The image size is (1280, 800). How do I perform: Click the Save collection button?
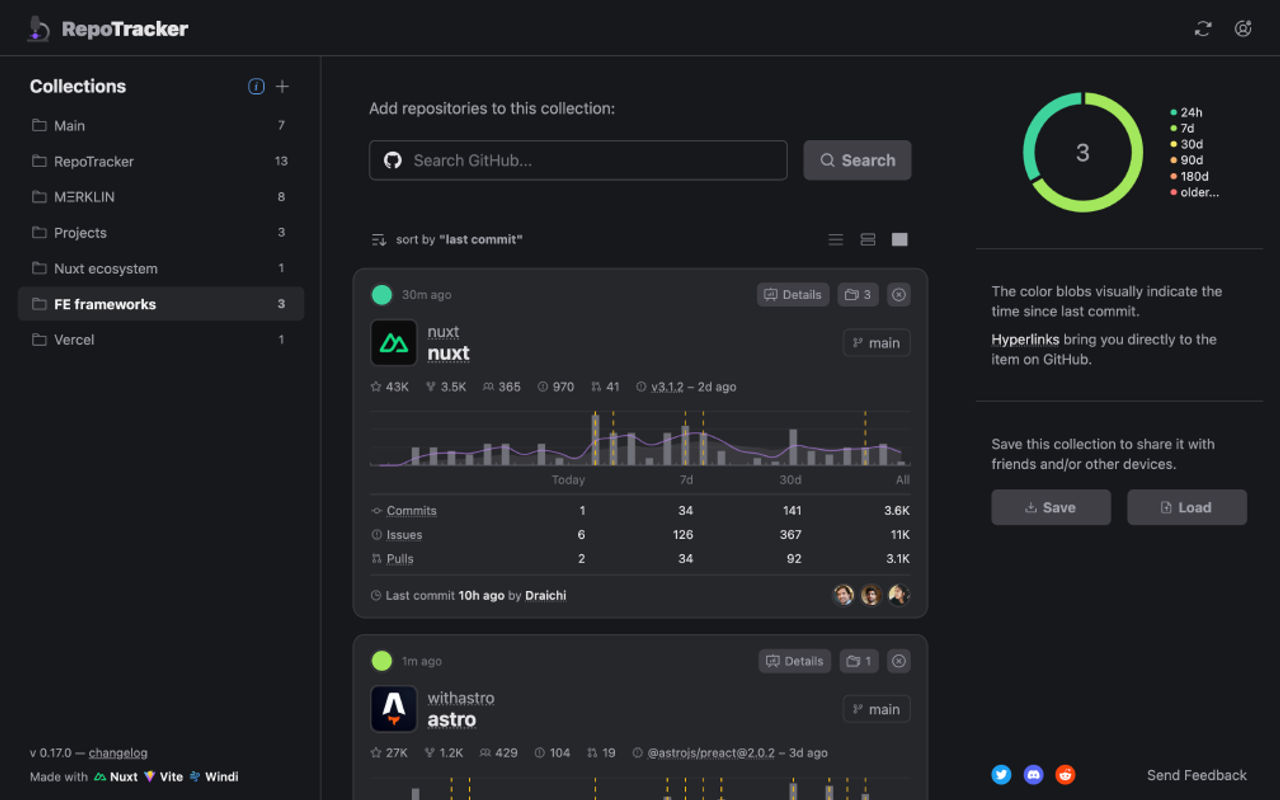point(1051,507)
